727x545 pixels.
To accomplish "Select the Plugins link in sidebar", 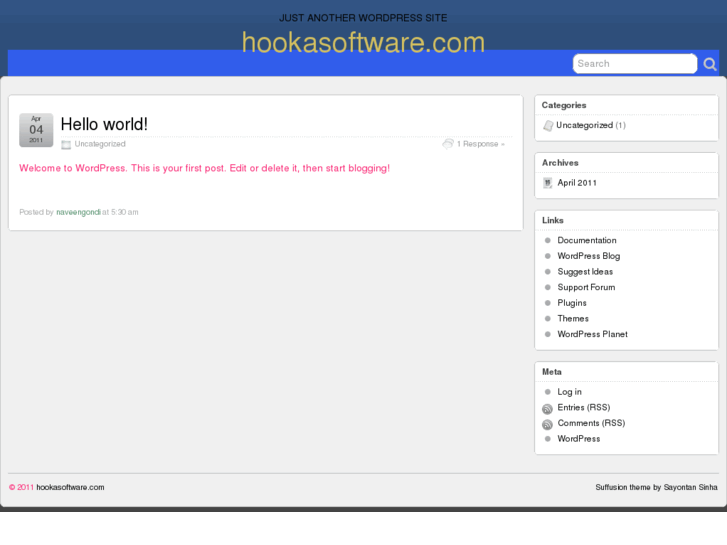I will (572, 303).
